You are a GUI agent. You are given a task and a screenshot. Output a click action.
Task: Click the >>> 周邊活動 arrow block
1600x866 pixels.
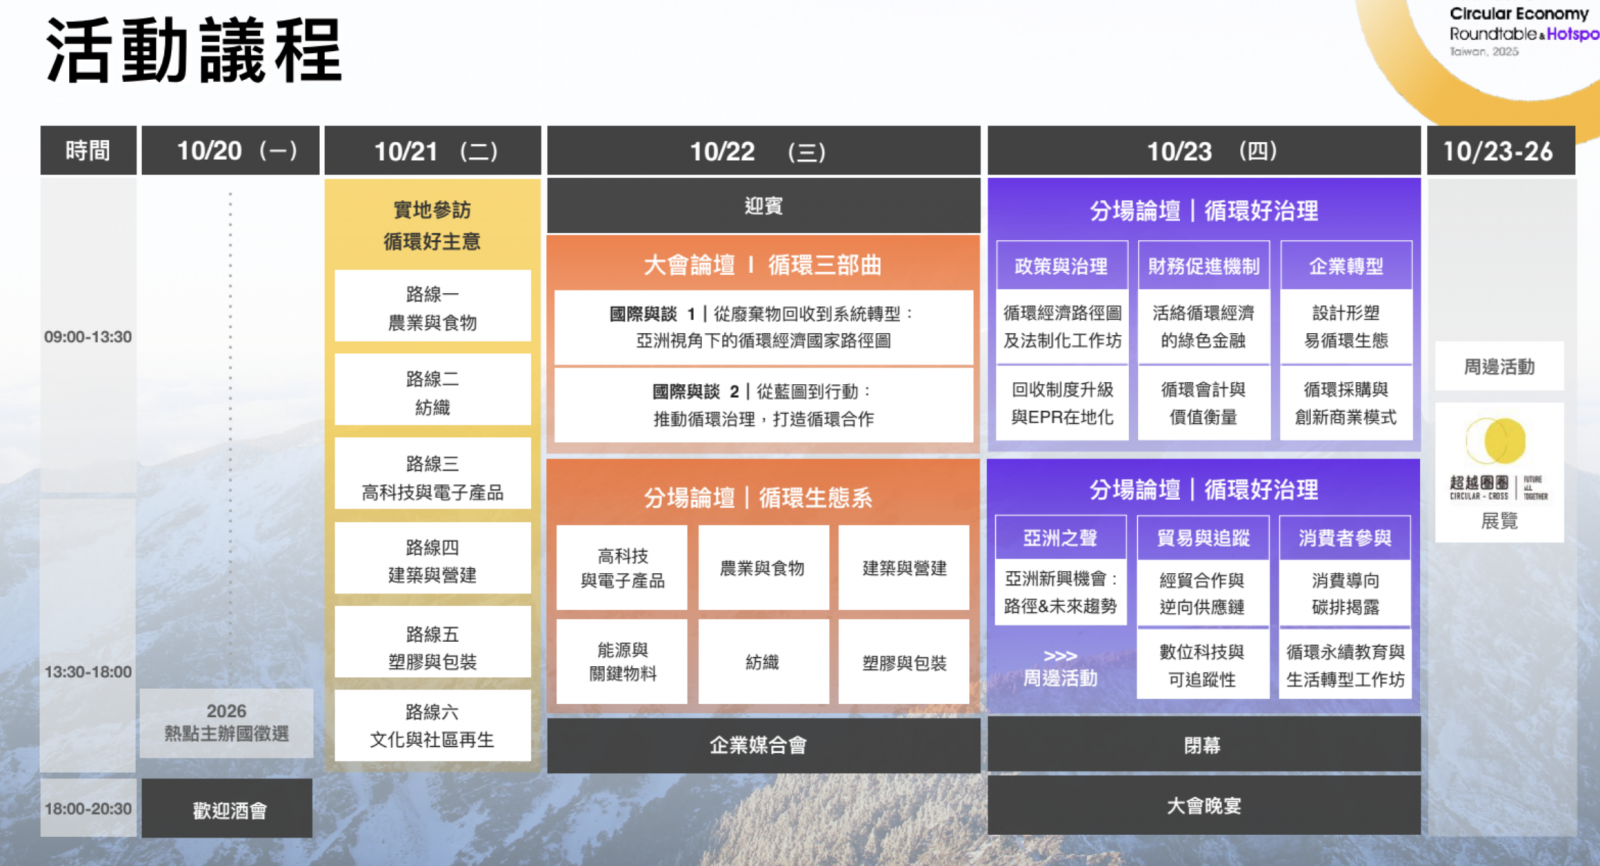click(x=1060, y=668)
